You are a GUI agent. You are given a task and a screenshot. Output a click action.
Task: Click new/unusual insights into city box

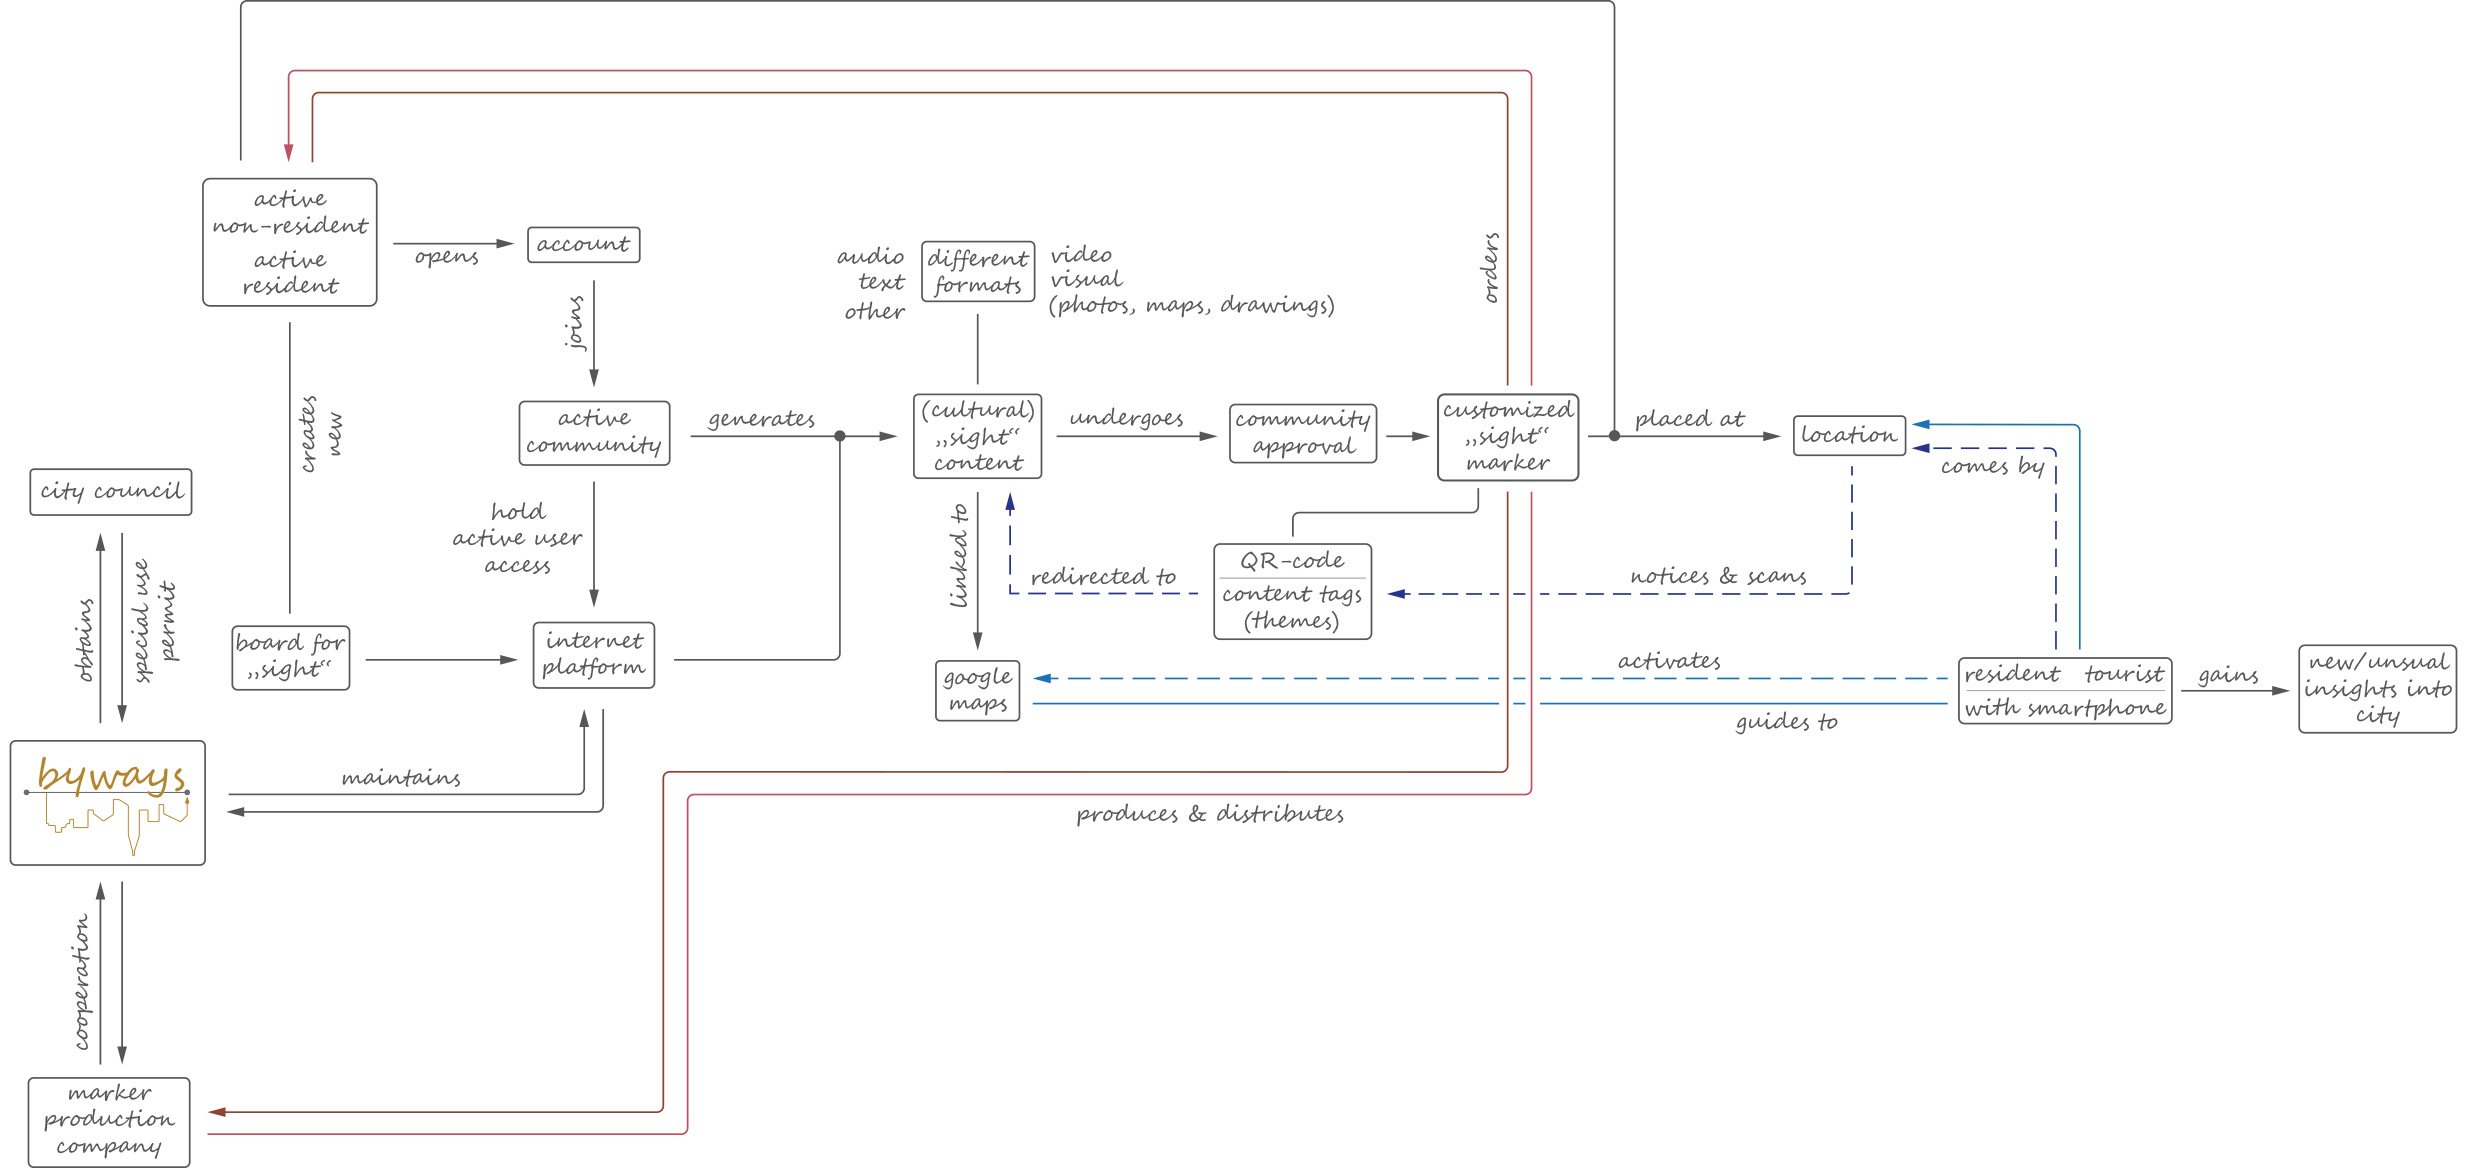pyautogui.click(x=2377, y=689)
